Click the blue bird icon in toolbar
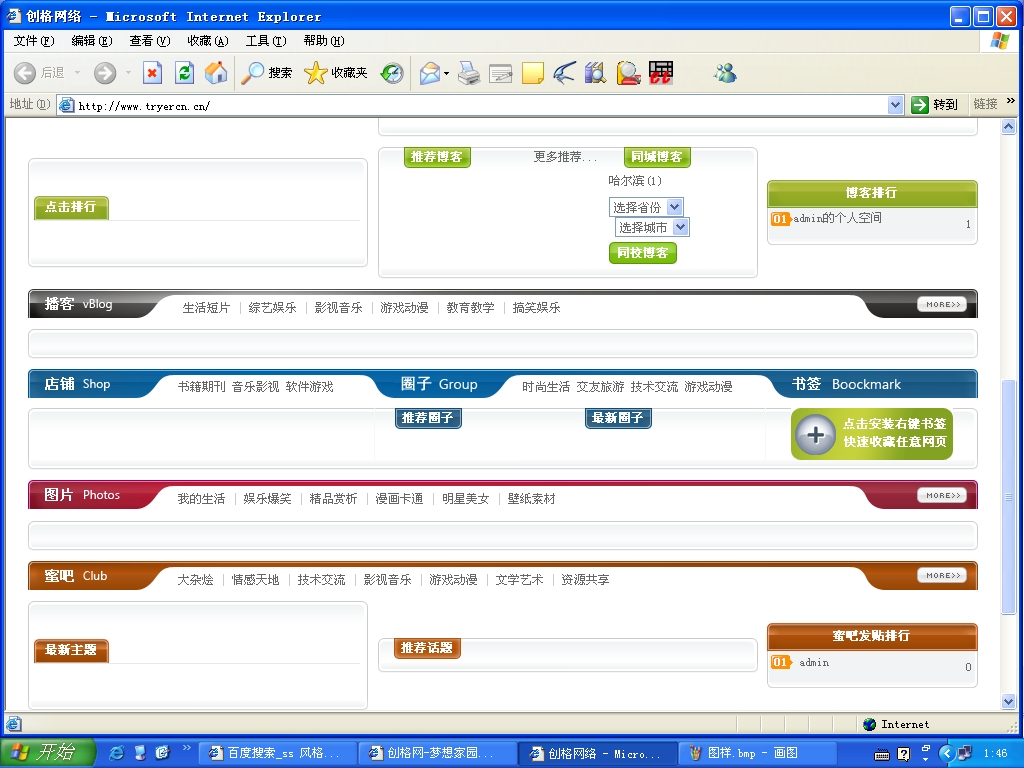The width and height of the screenshot is (1024, 768). coord(564,72)
